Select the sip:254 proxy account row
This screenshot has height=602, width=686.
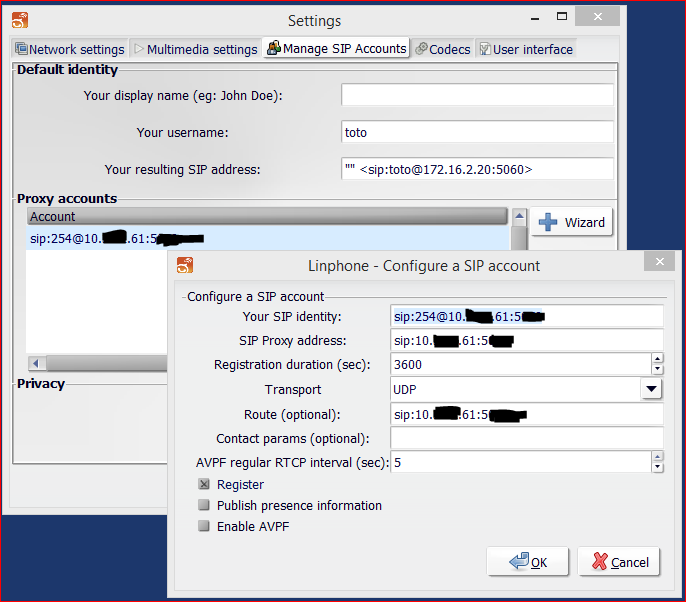268,238
